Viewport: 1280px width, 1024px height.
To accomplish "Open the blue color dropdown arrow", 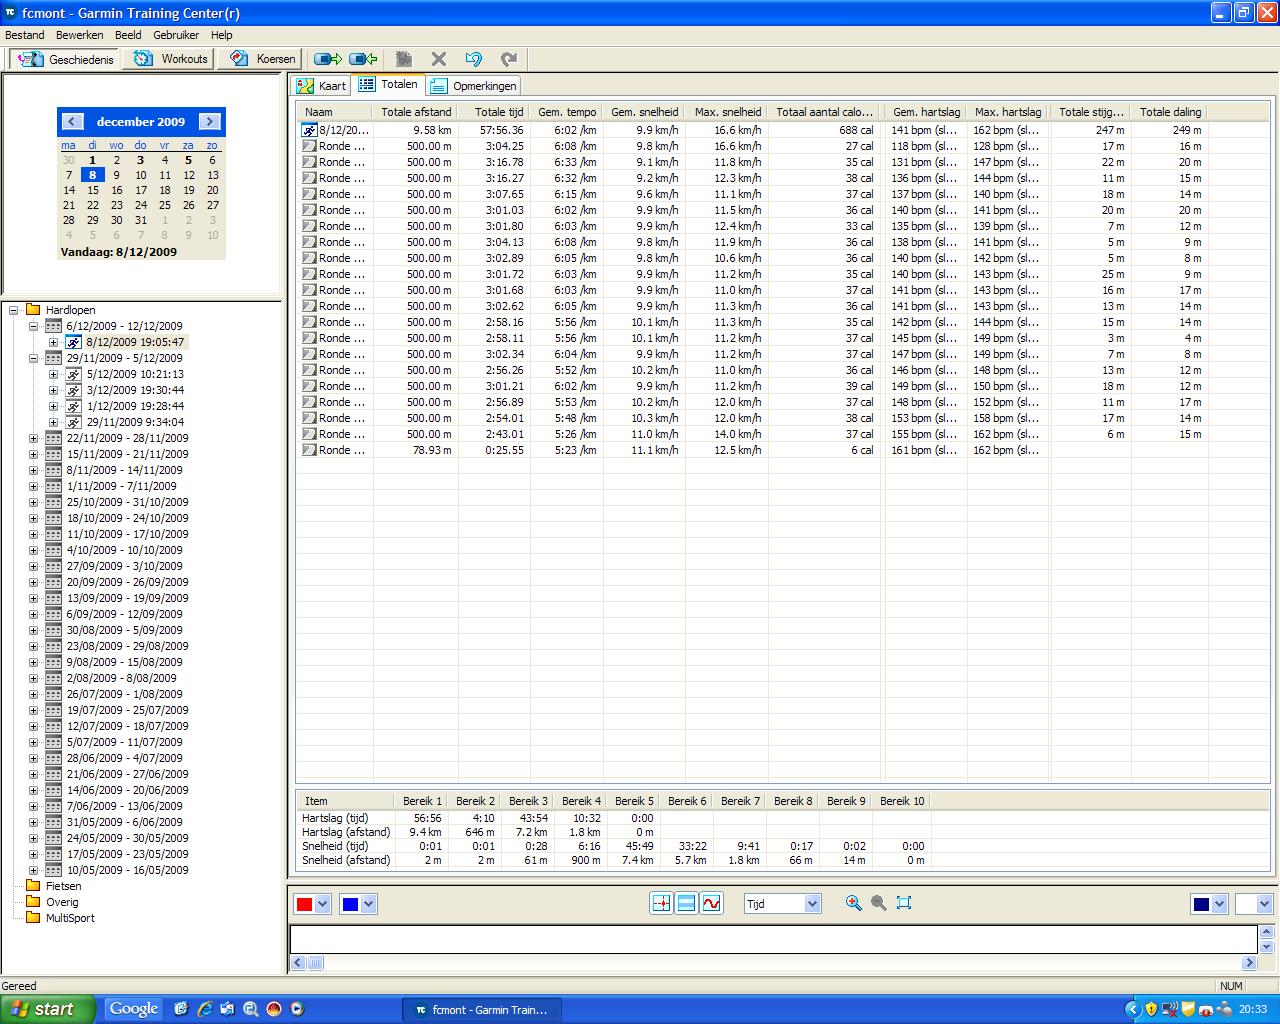I will [368, 904].
